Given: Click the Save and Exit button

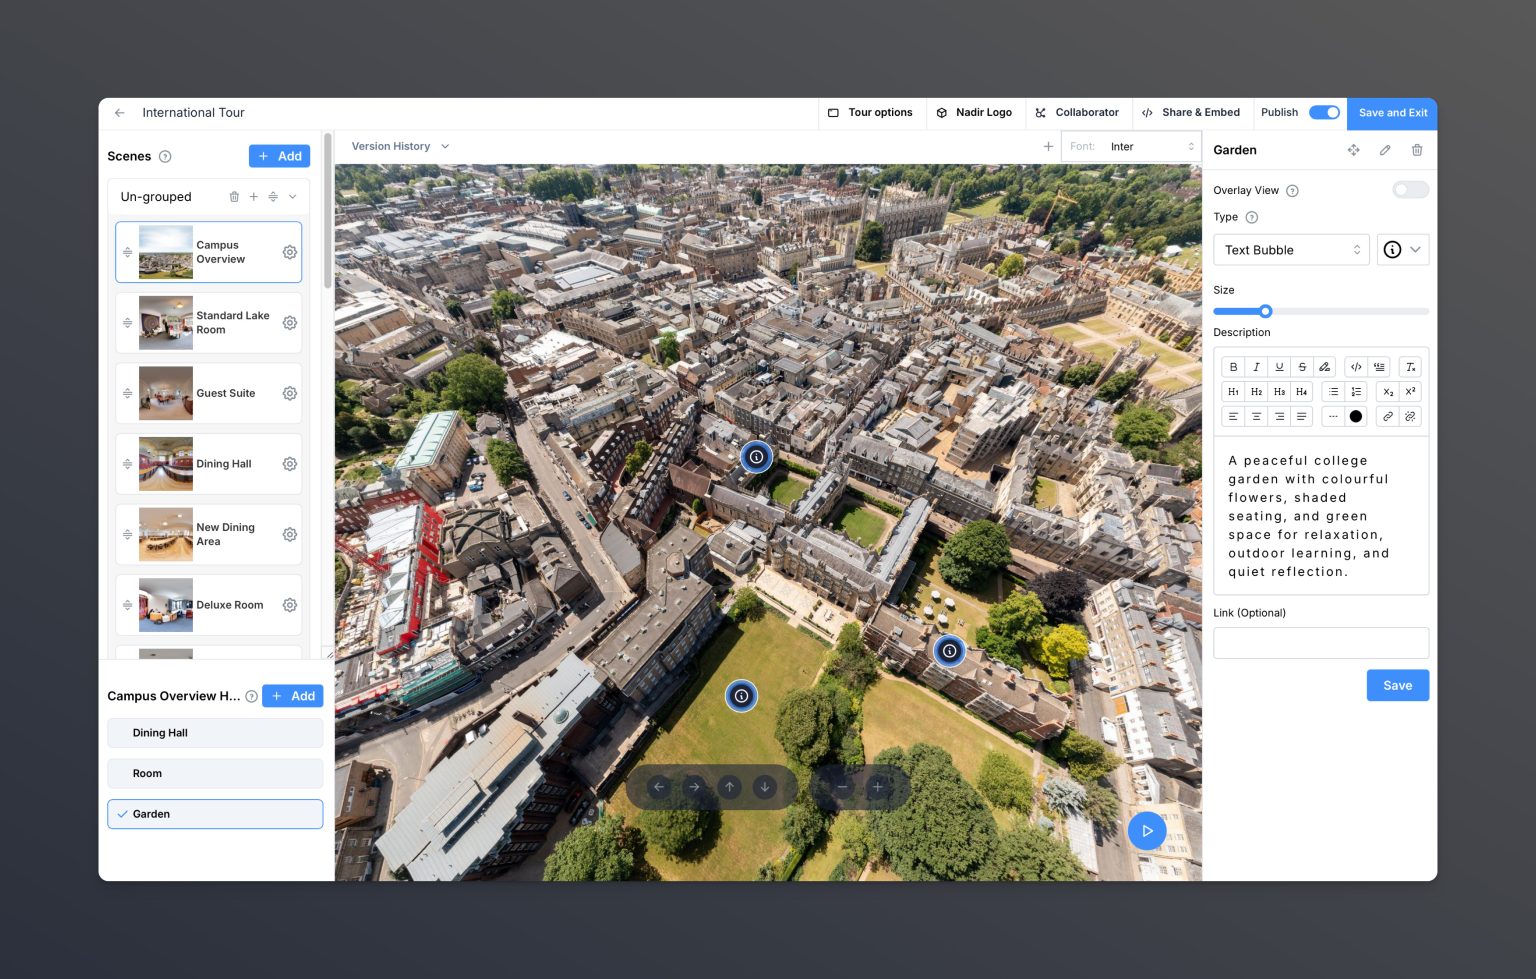Looking at the screenshot, I should 1392,113.
